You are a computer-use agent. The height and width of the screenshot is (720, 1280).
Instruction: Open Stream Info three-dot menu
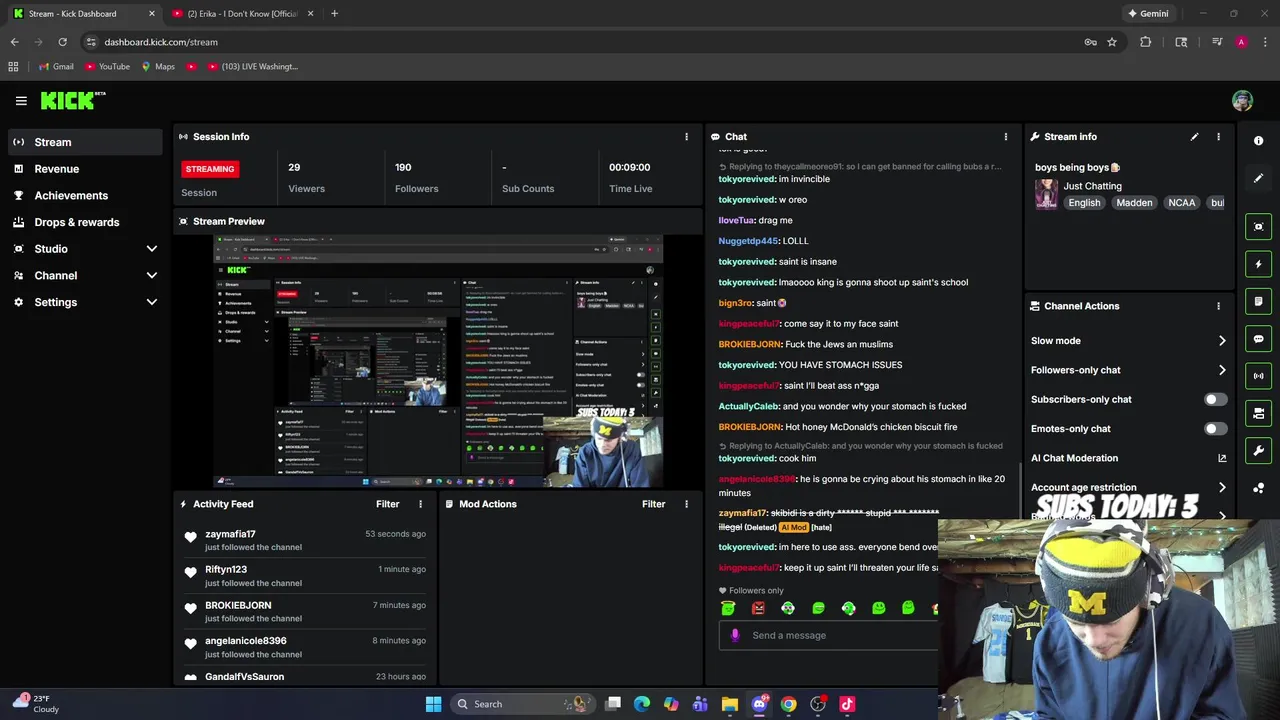pyautogui.click(x=1218, y=137)
